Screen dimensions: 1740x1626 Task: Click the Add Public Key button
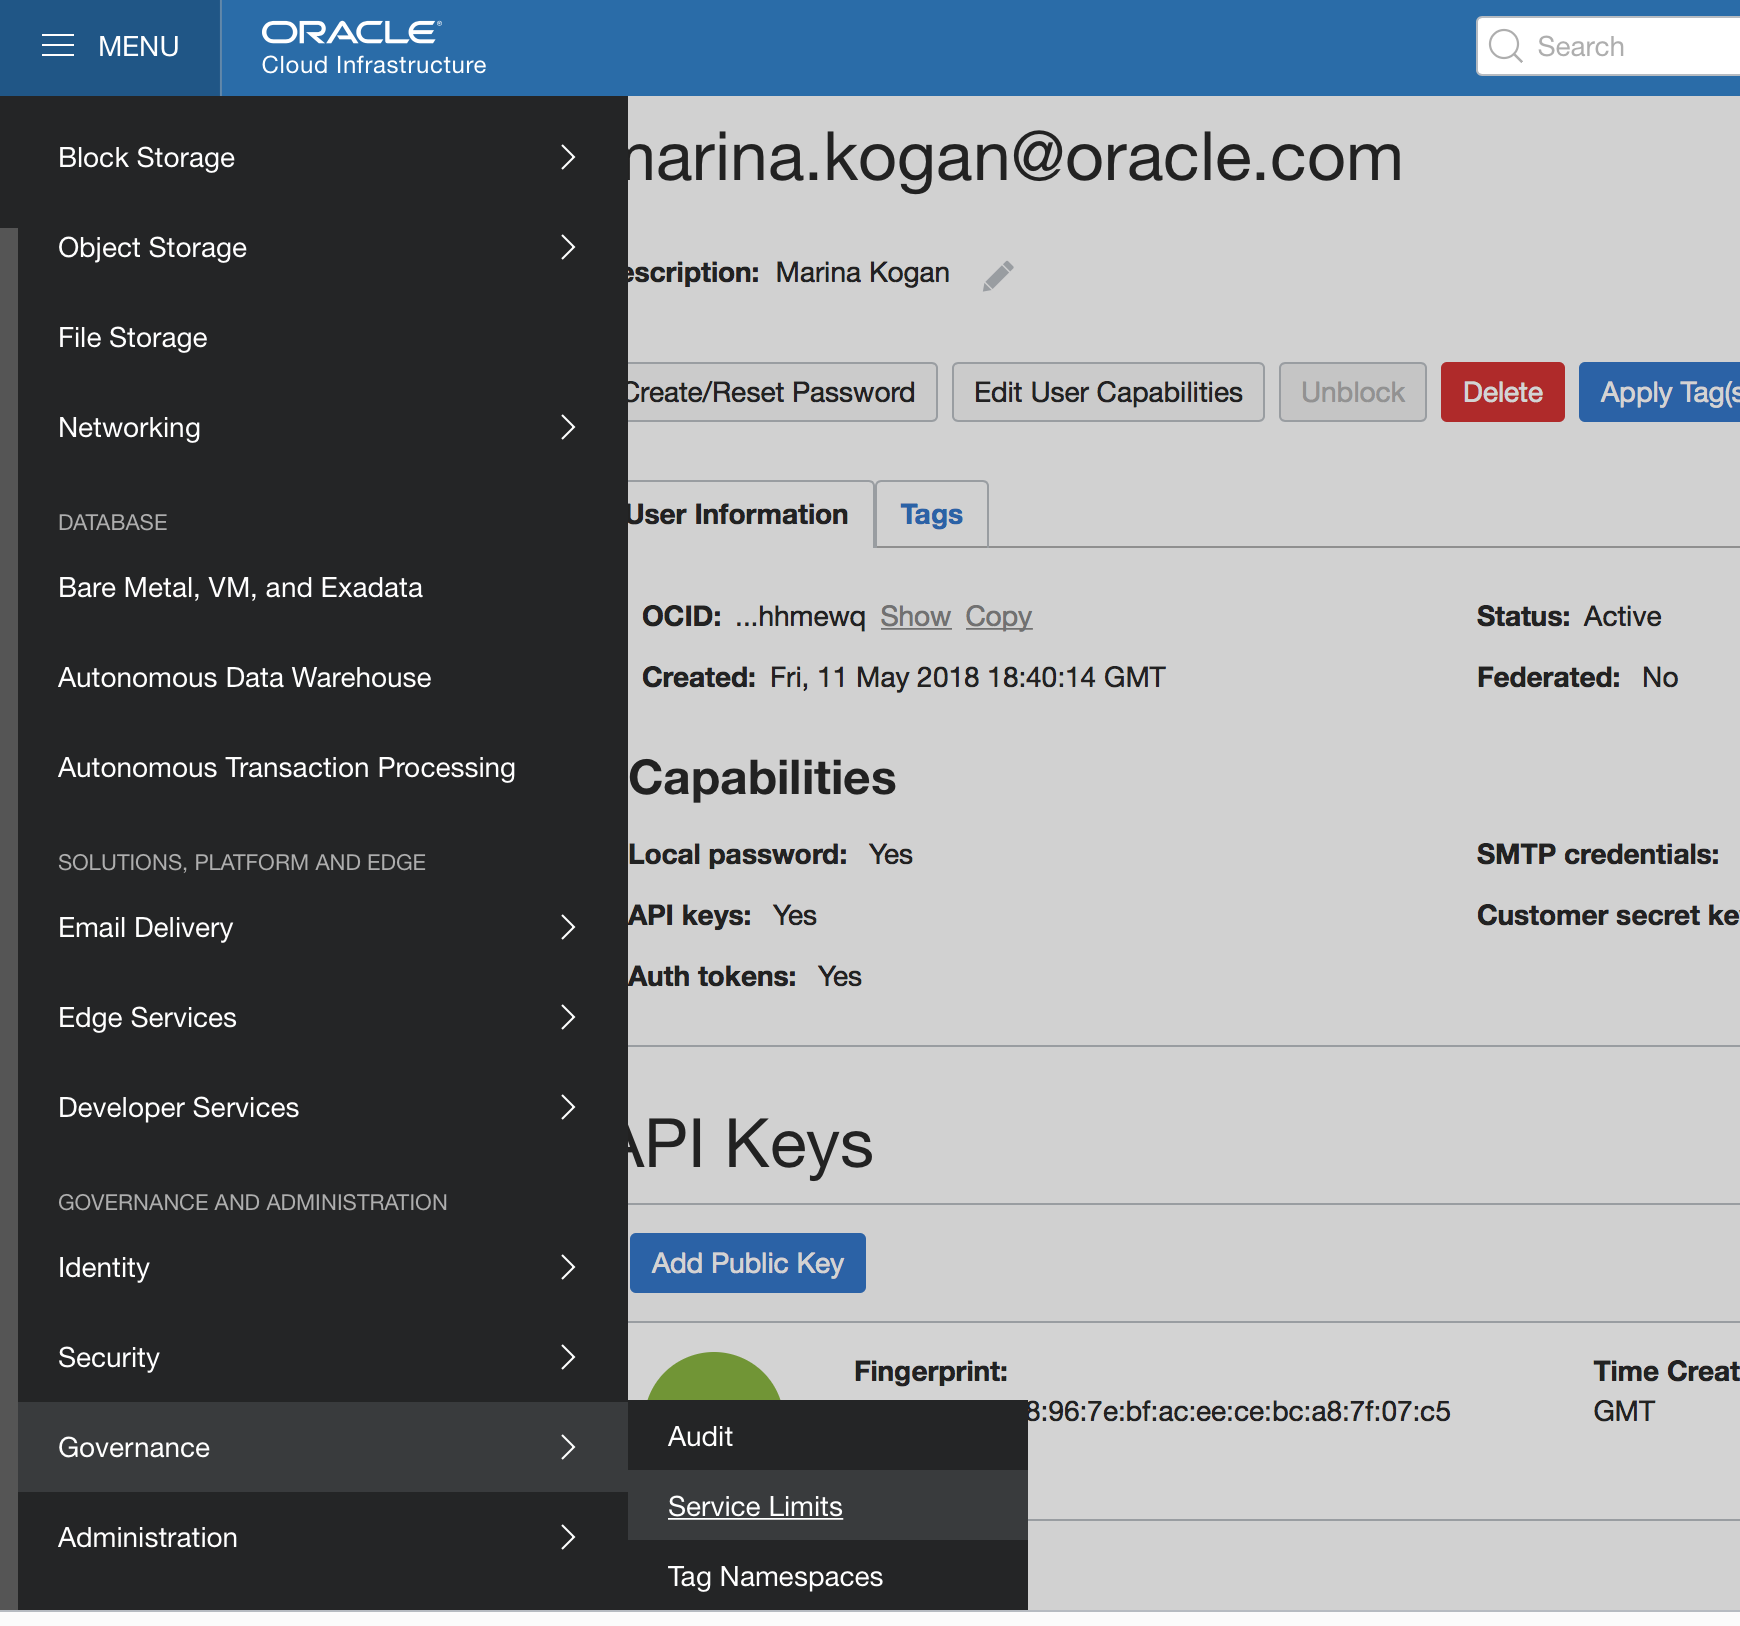click(x=748, y=1263)
